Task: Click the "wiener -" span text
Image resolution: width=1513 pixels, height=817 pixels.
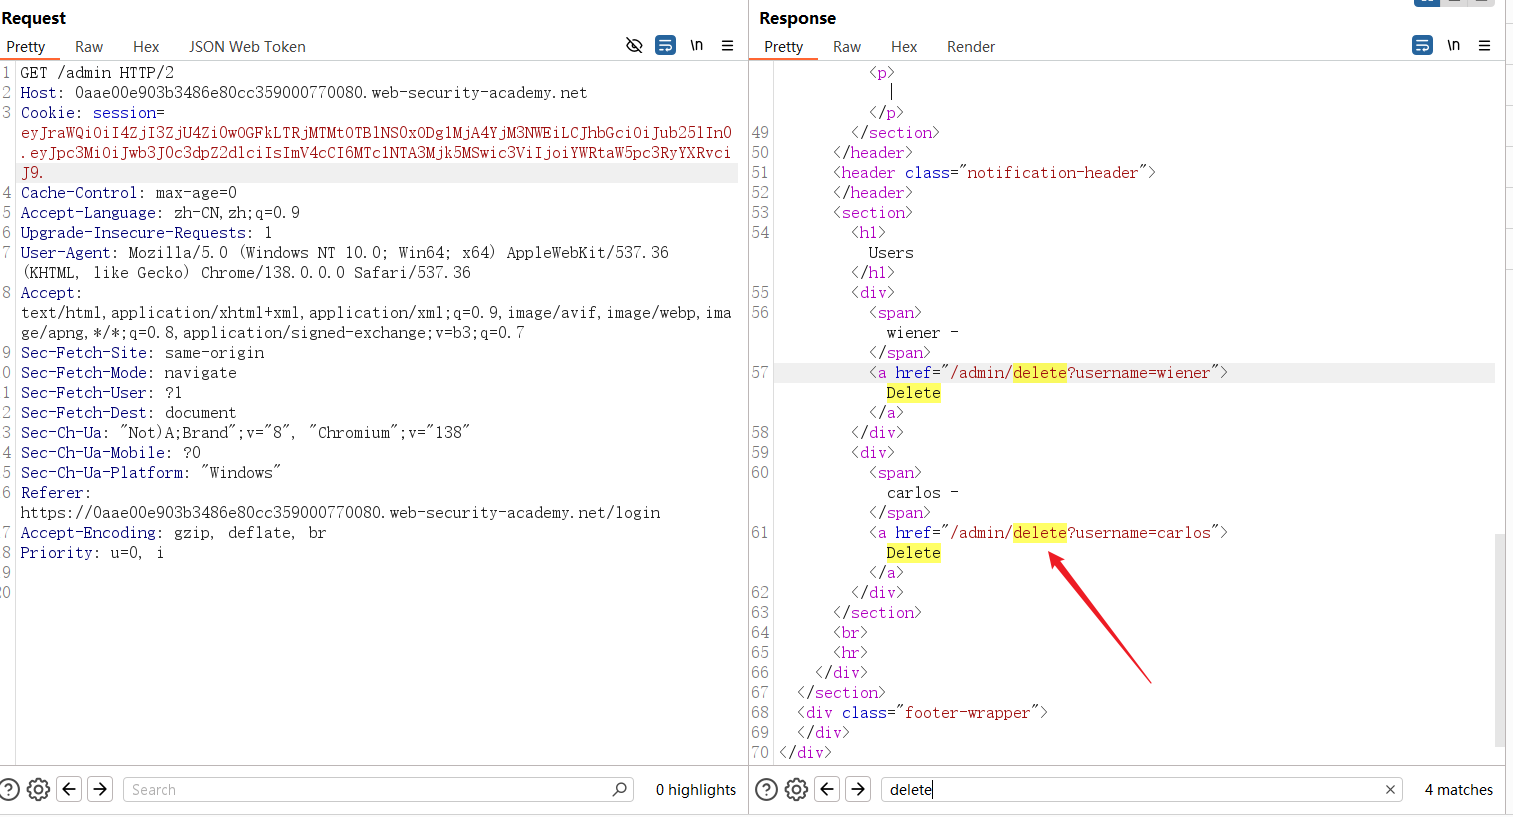Action: tap(923, 333)
